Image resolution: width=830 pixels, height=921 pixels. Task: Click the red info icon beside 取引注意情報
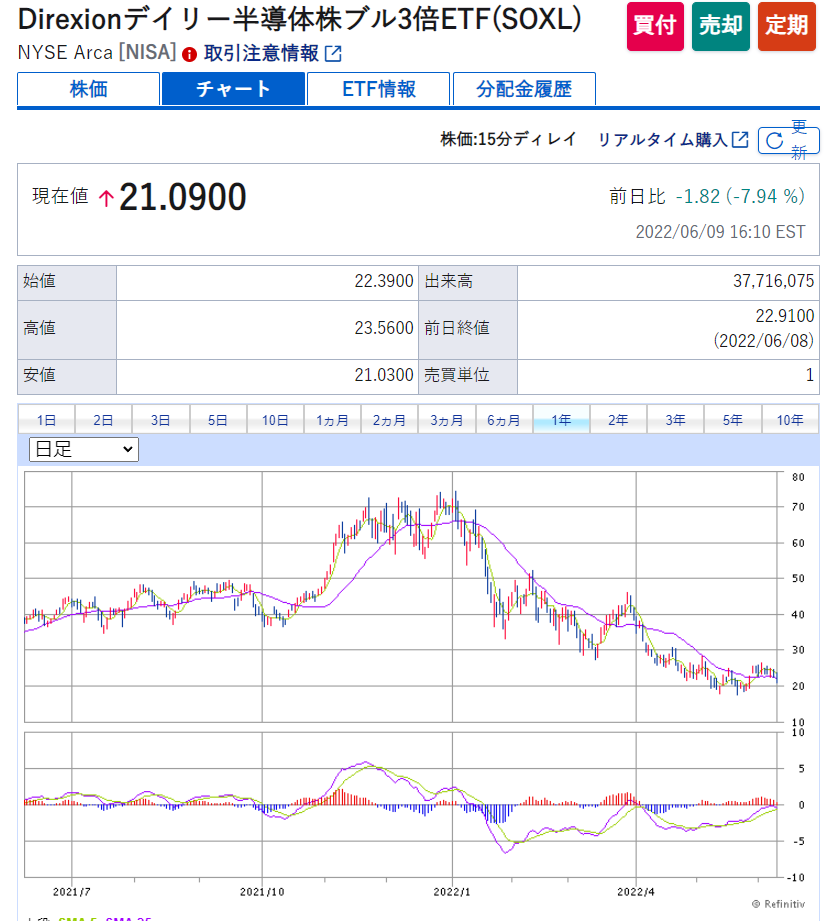tap(190, 54)
